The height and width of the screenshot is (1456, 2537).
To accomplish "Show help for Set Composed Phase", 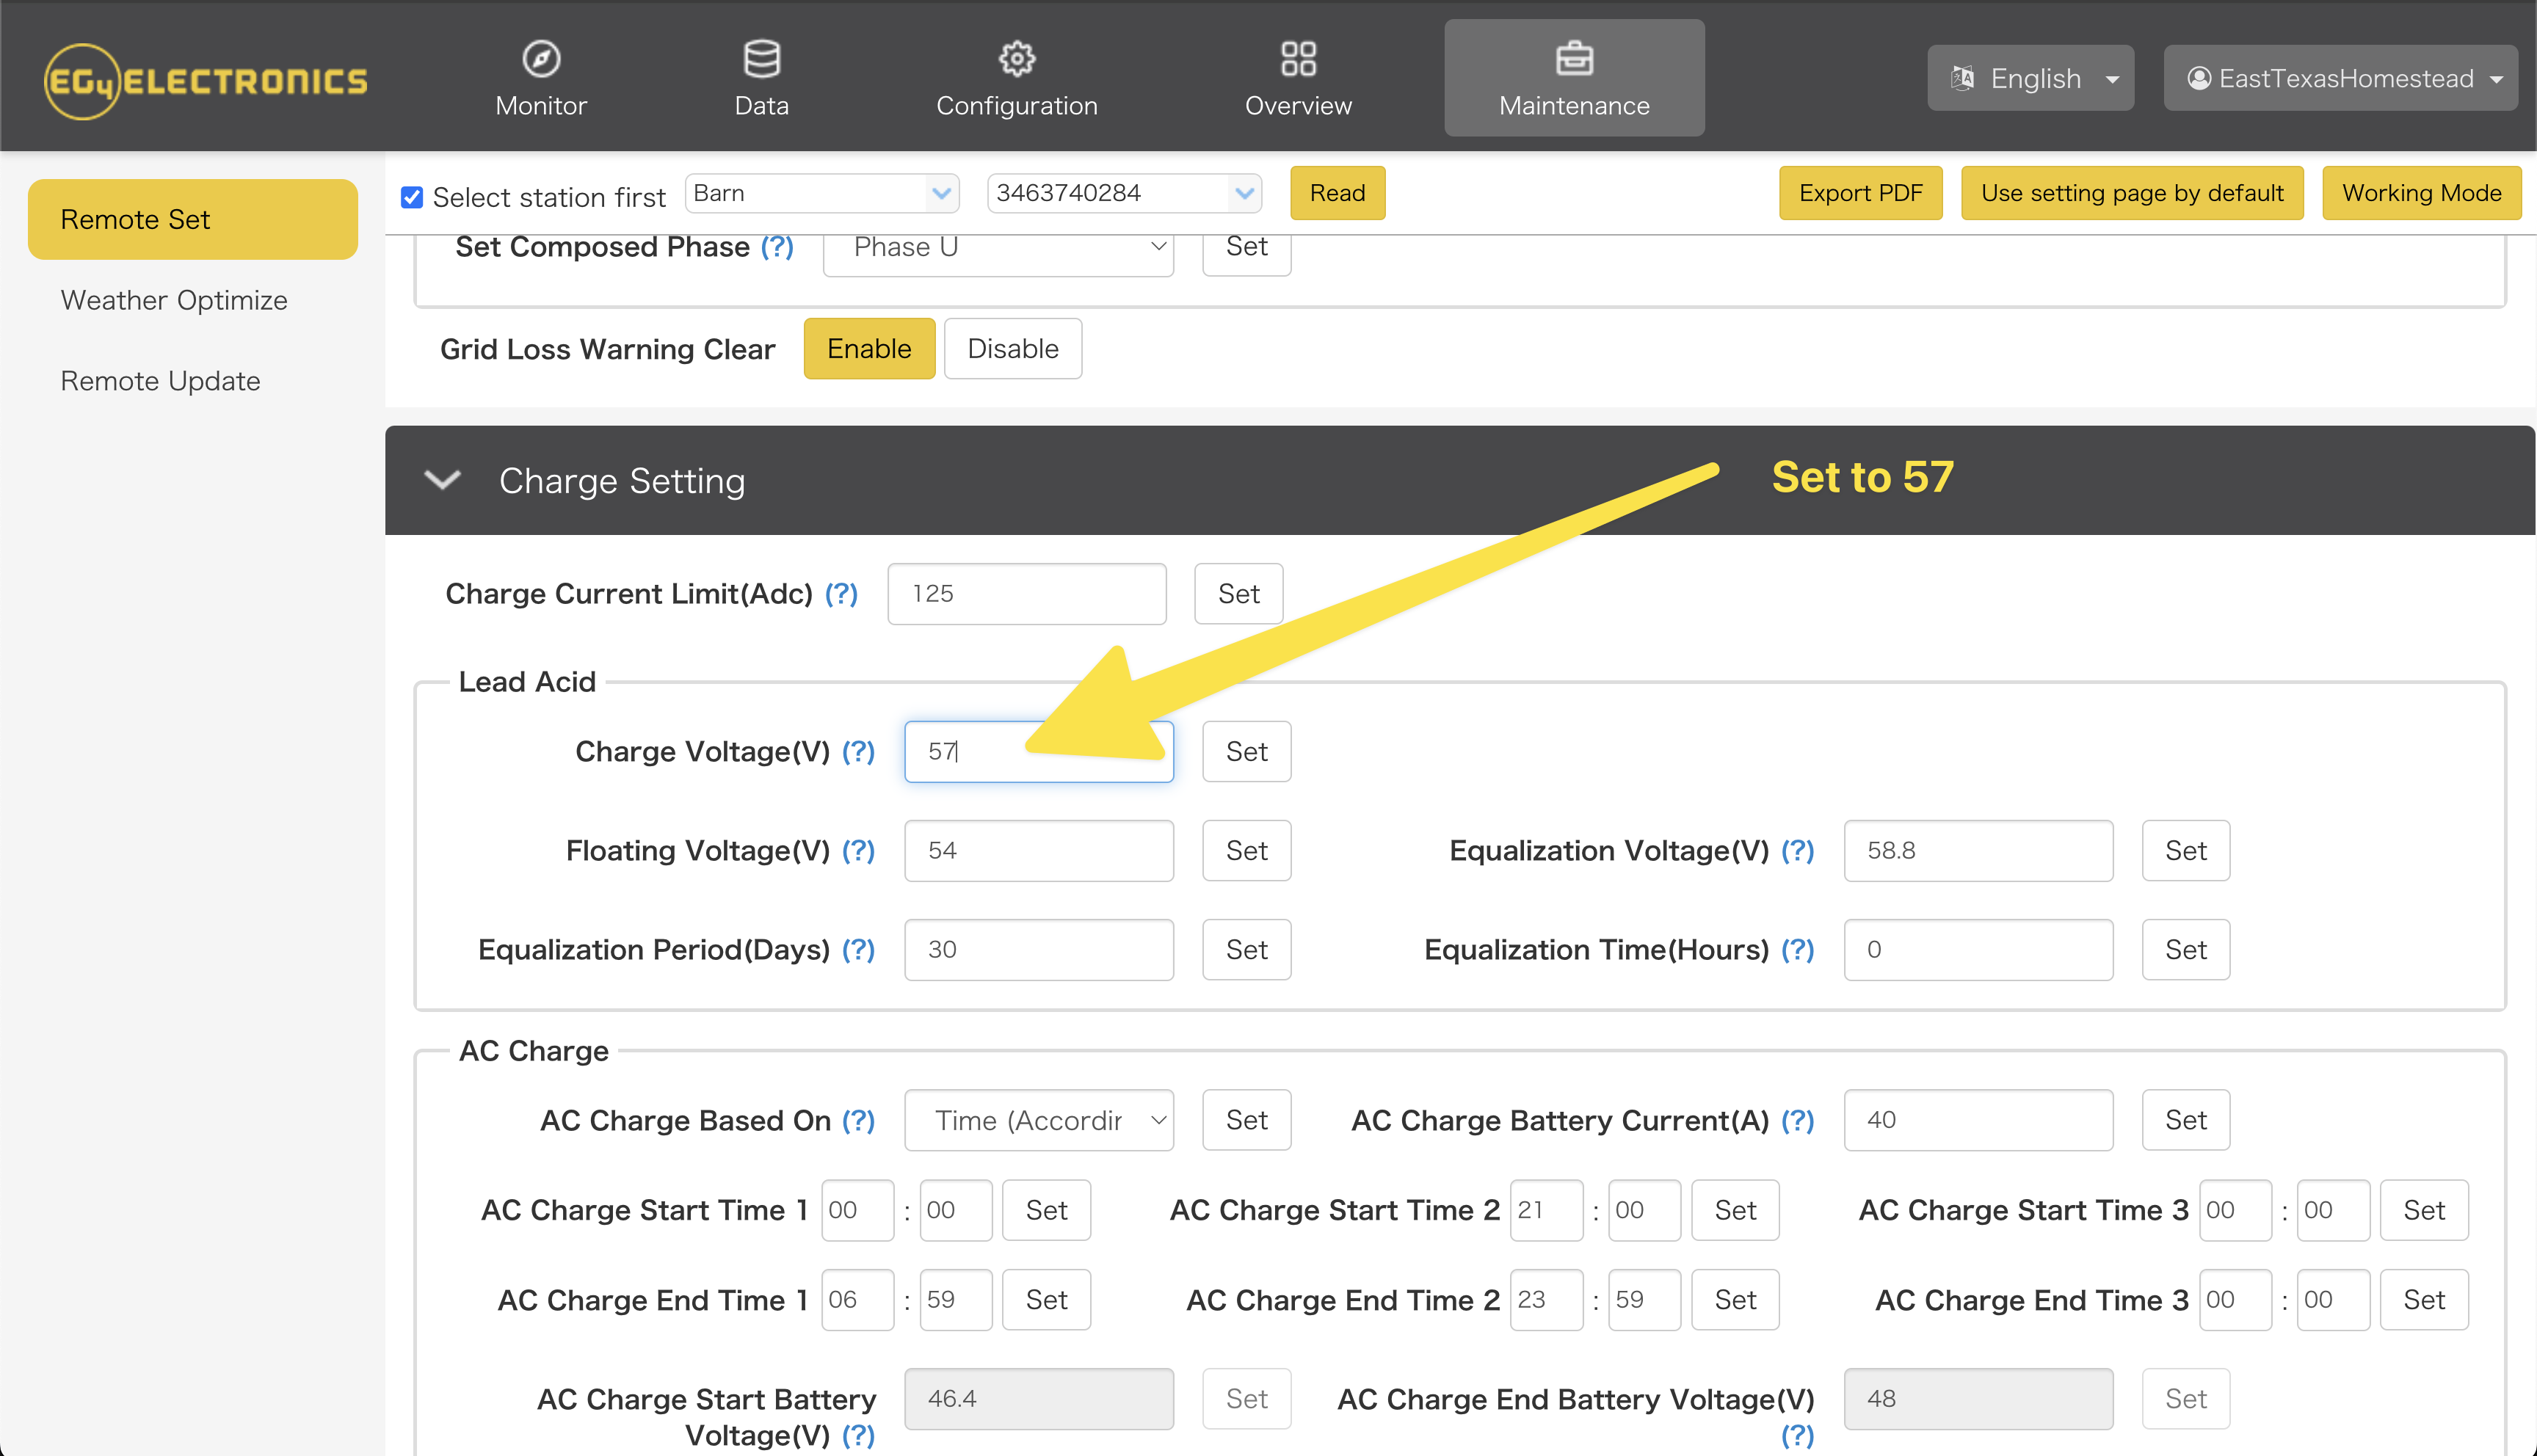I will (777, 246).
